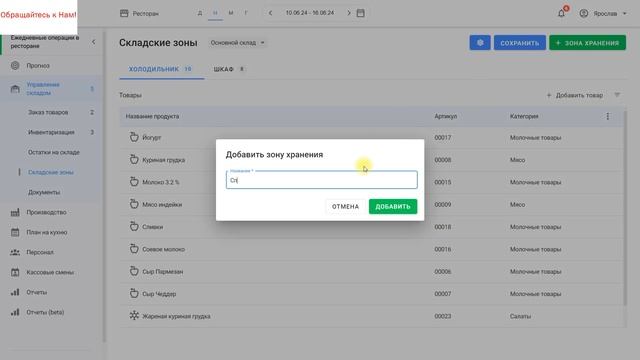Open План на кухню in the sidebar
The image size is (640, 360).
47,232
